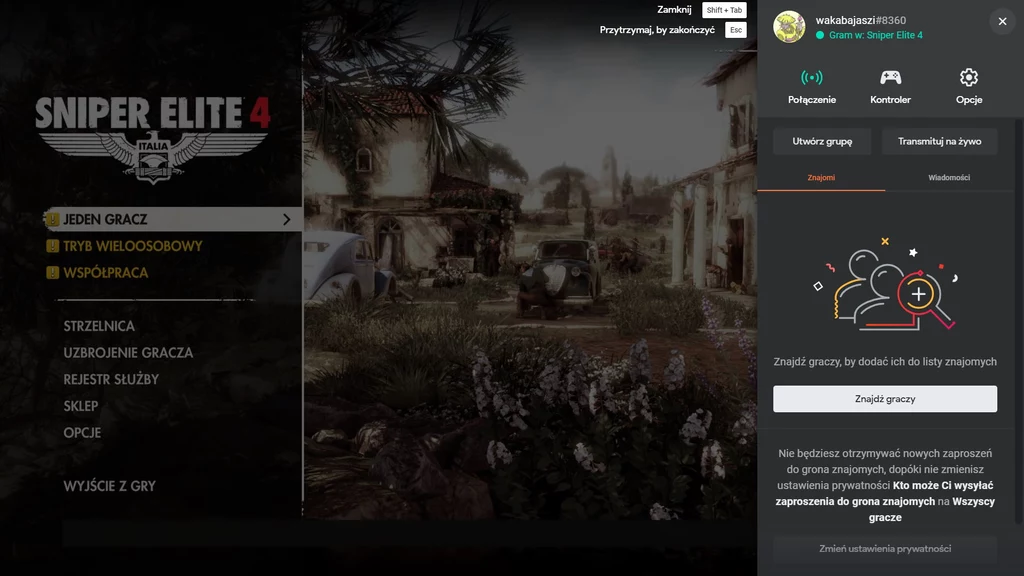1024x576 pixels.
Task: Click the Współpraca warning icon
Action: pos(52,273)
